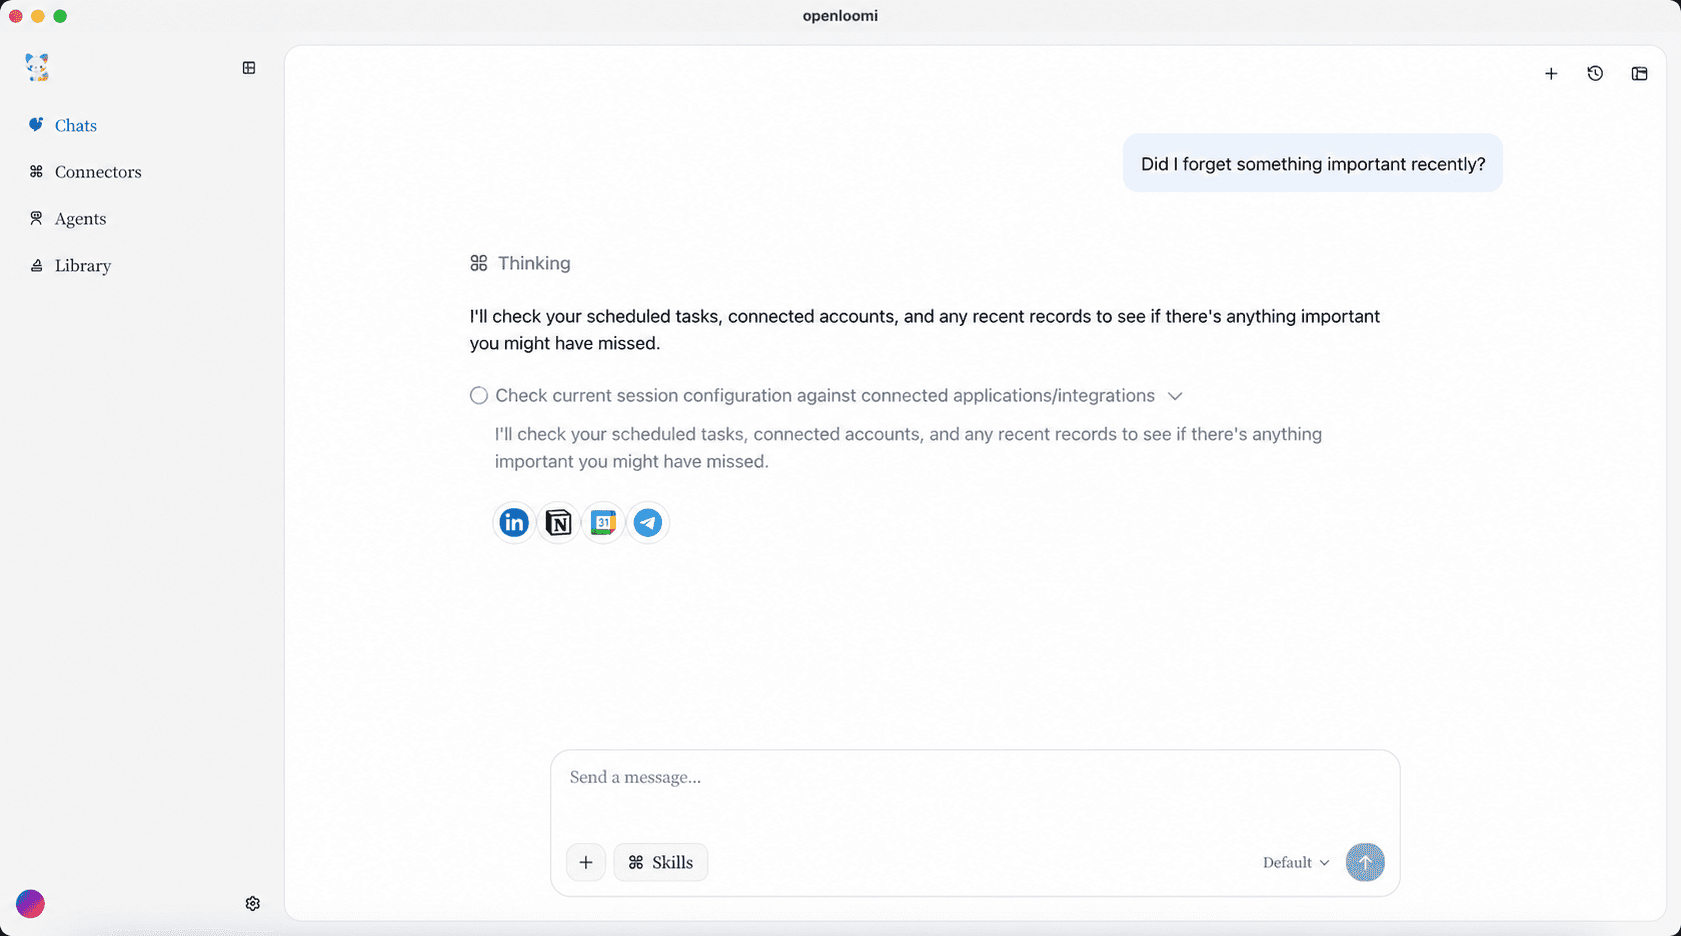Click the send arrow button
Viewport: 1681px width, 936px height.
point(1365,862)
